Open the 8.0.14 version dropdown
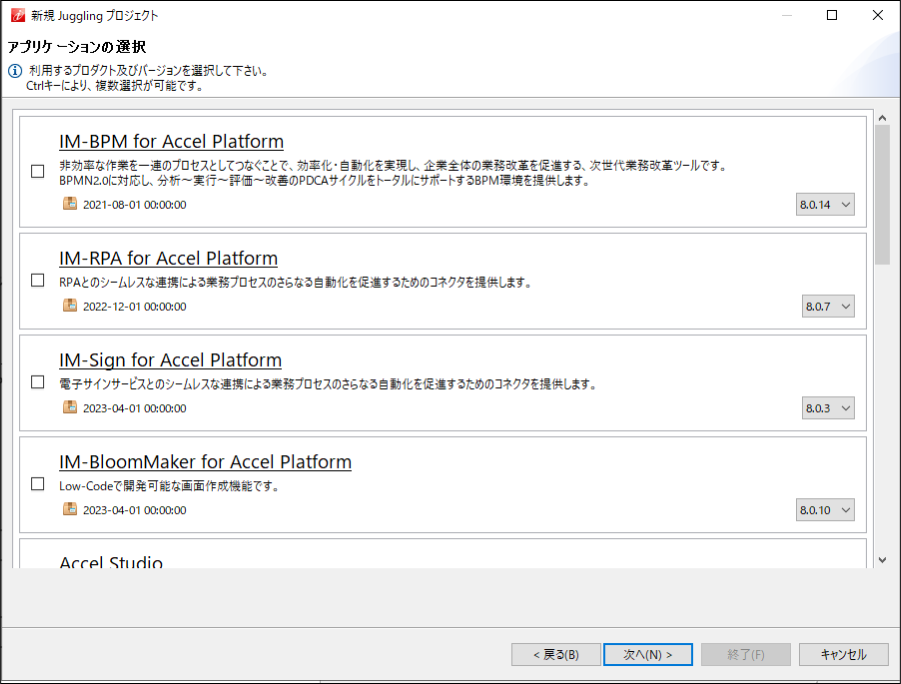This screenshot has height=684, width=901. [x=825, y=205]
